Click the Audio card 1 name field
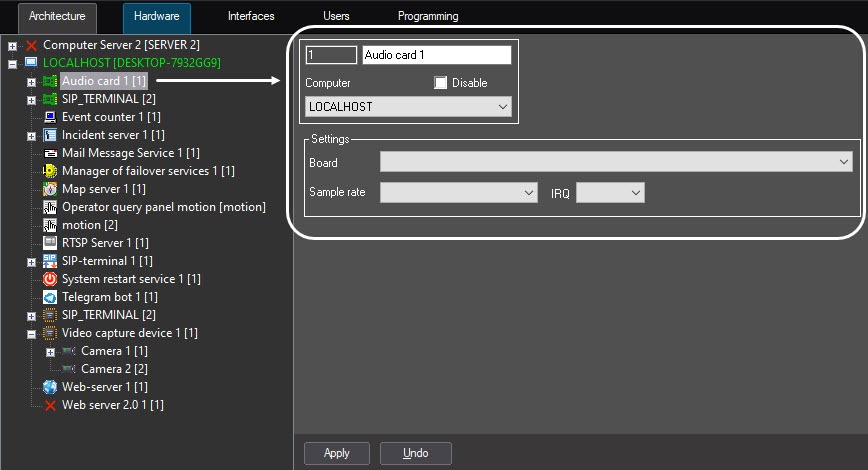The image size is (868, 470). click(436, 55)
